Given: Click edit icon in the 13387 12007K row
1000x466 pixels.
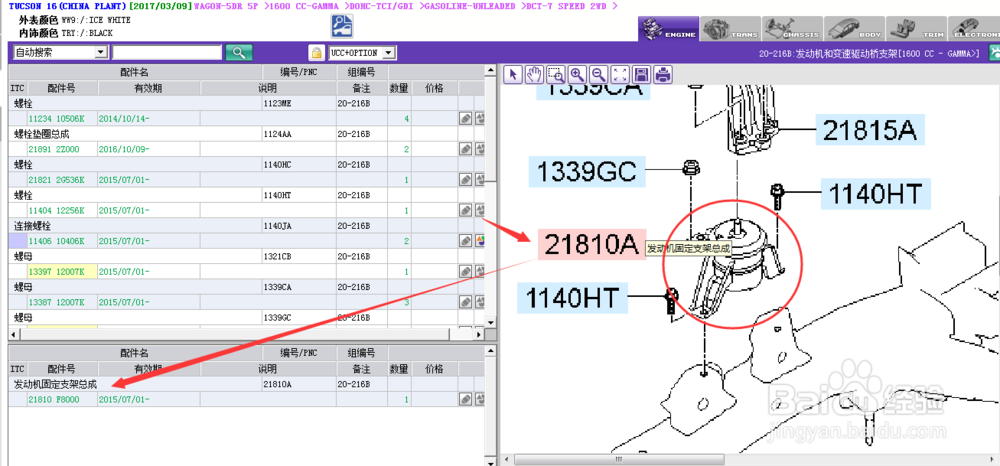Looking at the screenshot, I should pos(466,302).
